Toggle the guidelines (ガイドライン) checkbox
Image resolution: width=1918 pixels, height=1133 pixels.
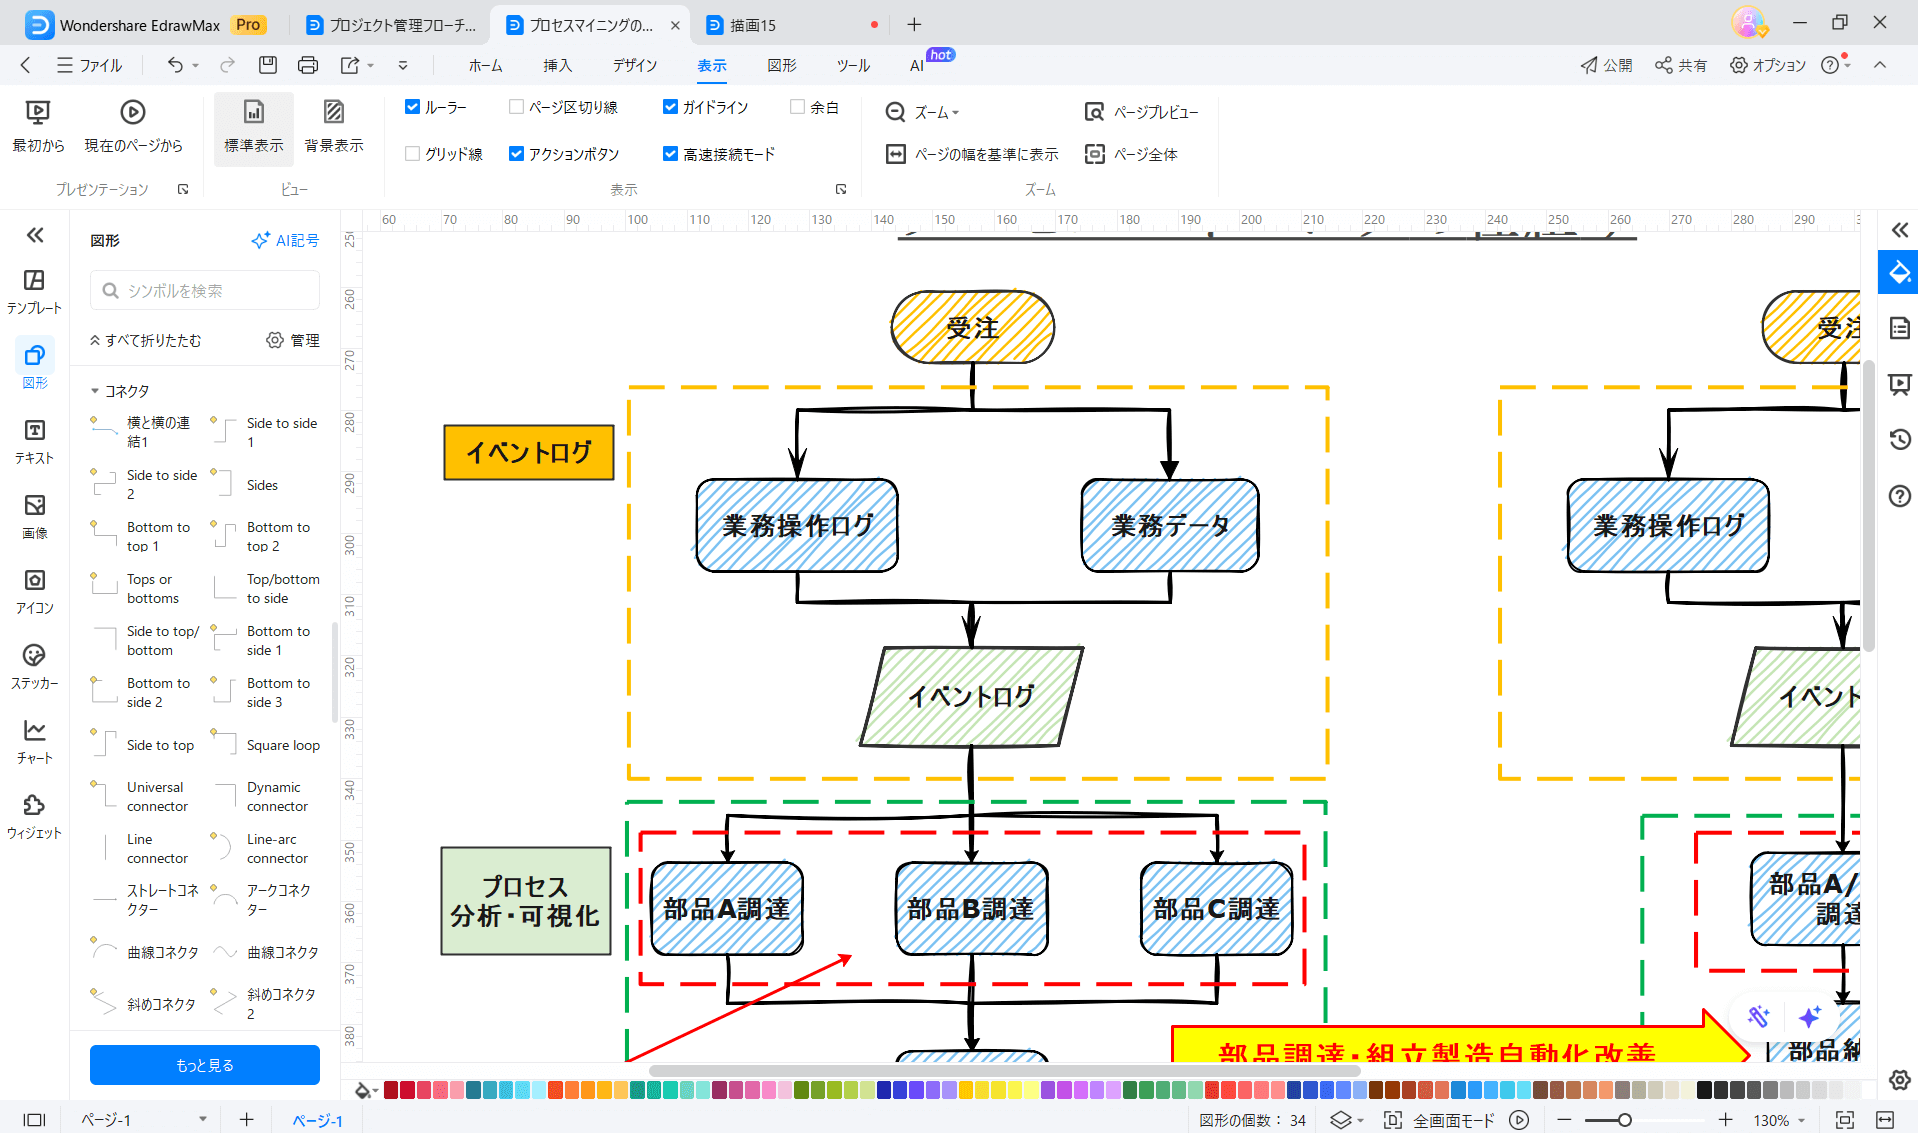click(x=670, y=107)
